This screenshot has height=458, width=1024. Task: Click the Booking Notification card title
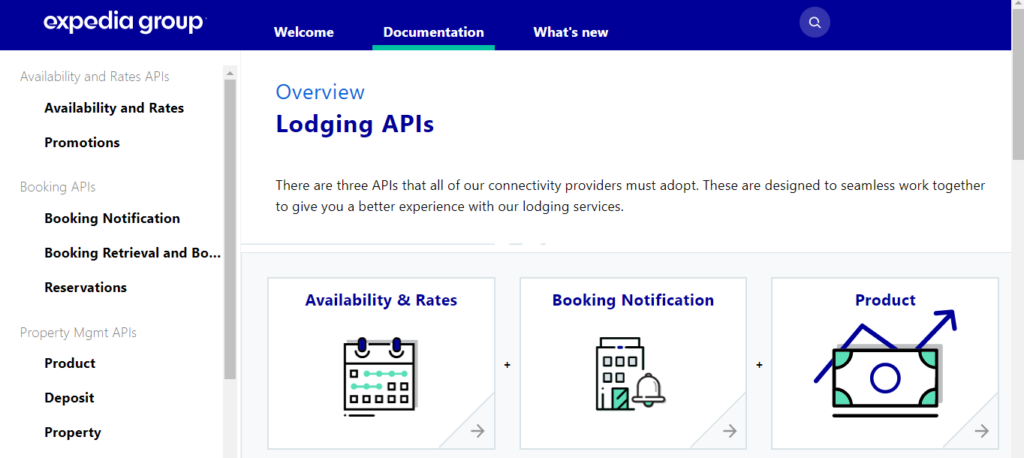[633, 300]
